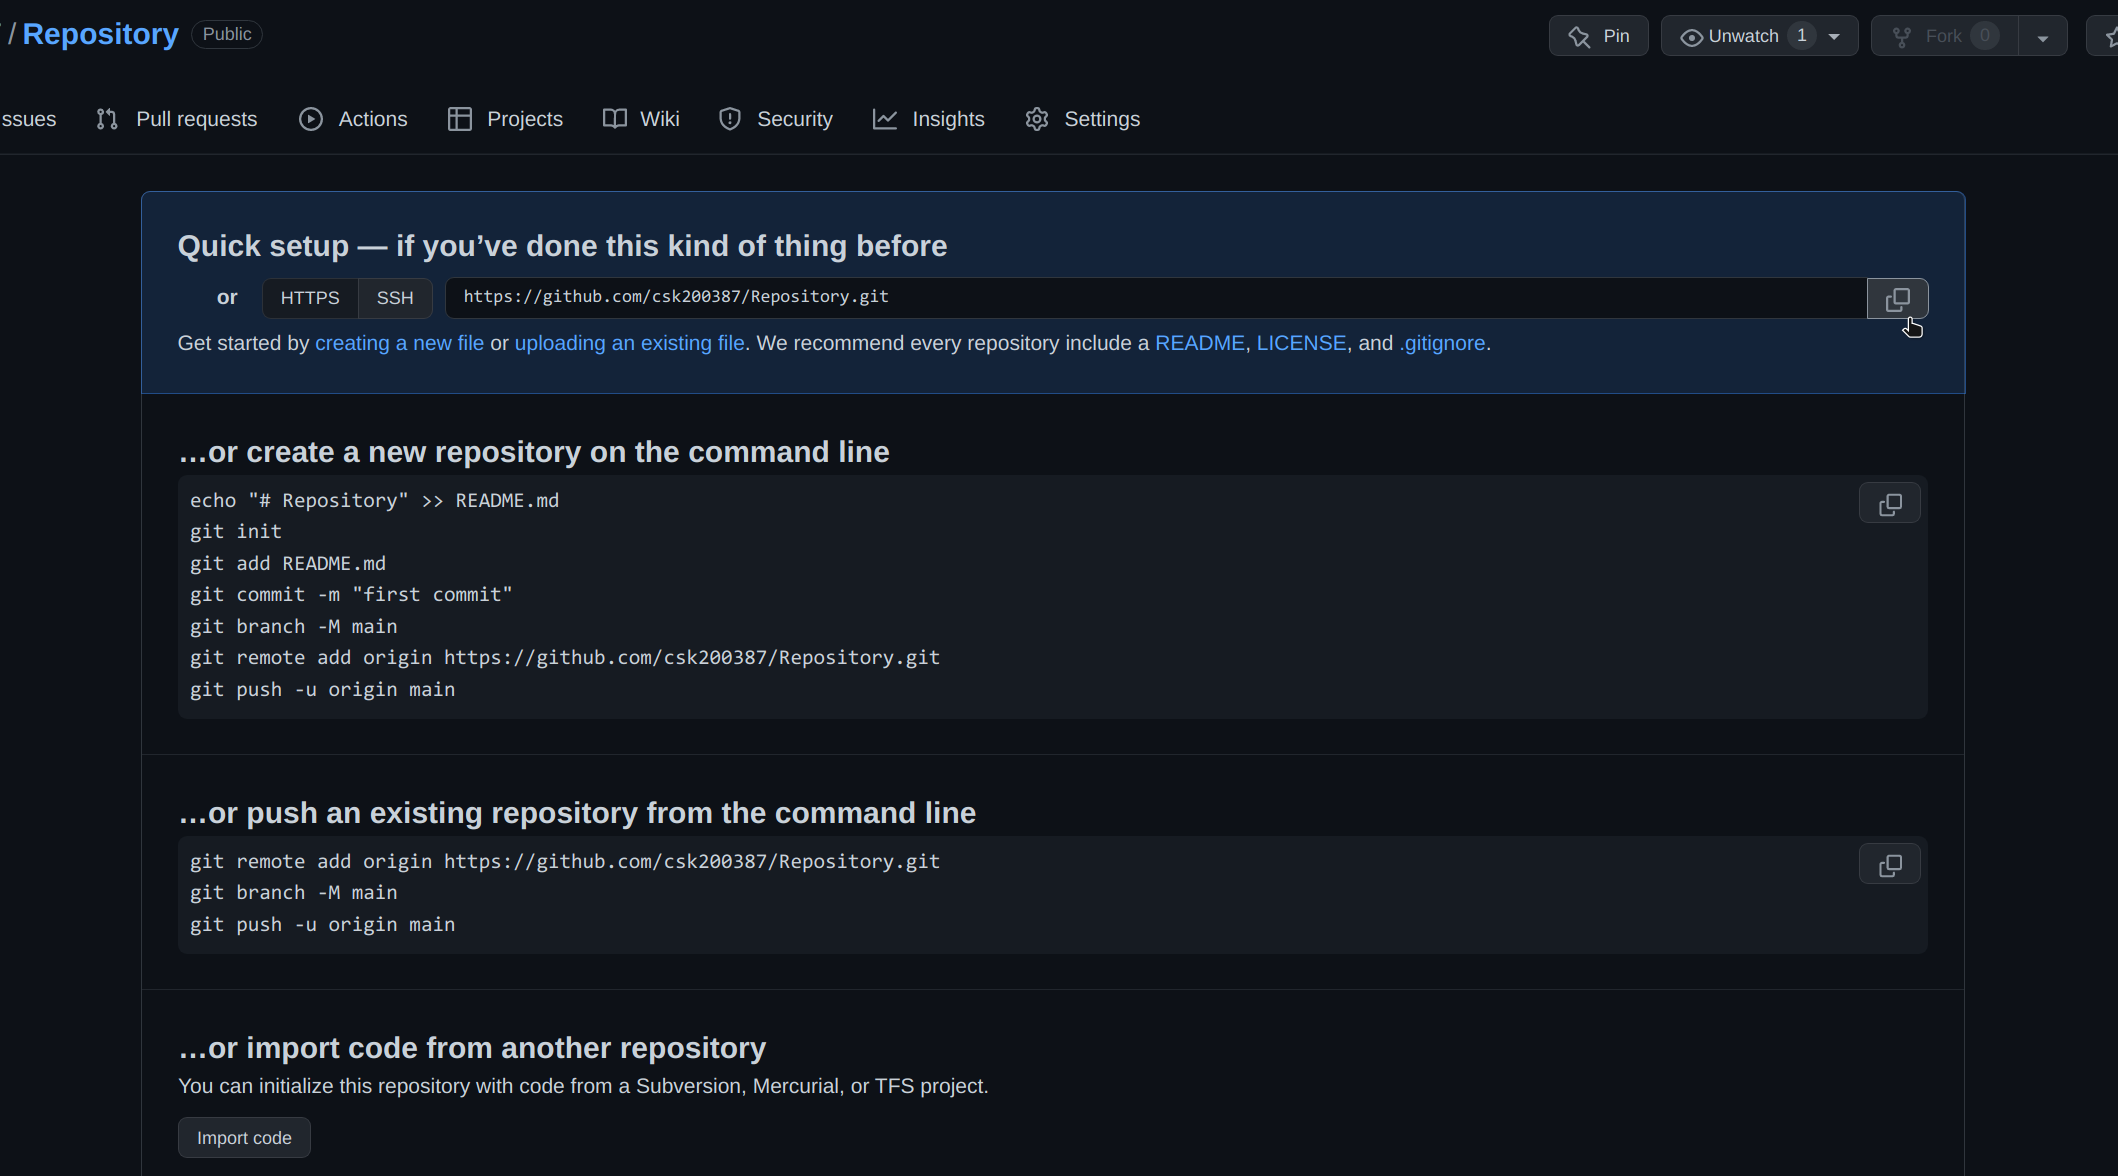Copy the push existing repository commands
2118x1176 pixels.
click(x=1889, y=865)
